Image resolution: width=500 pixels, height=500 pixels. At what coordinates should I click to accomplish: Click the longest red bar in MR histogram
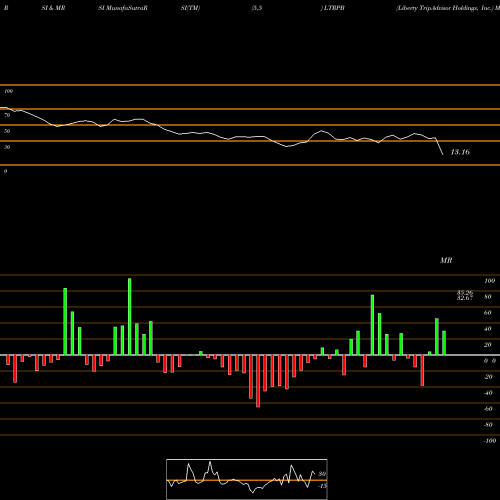258,381
